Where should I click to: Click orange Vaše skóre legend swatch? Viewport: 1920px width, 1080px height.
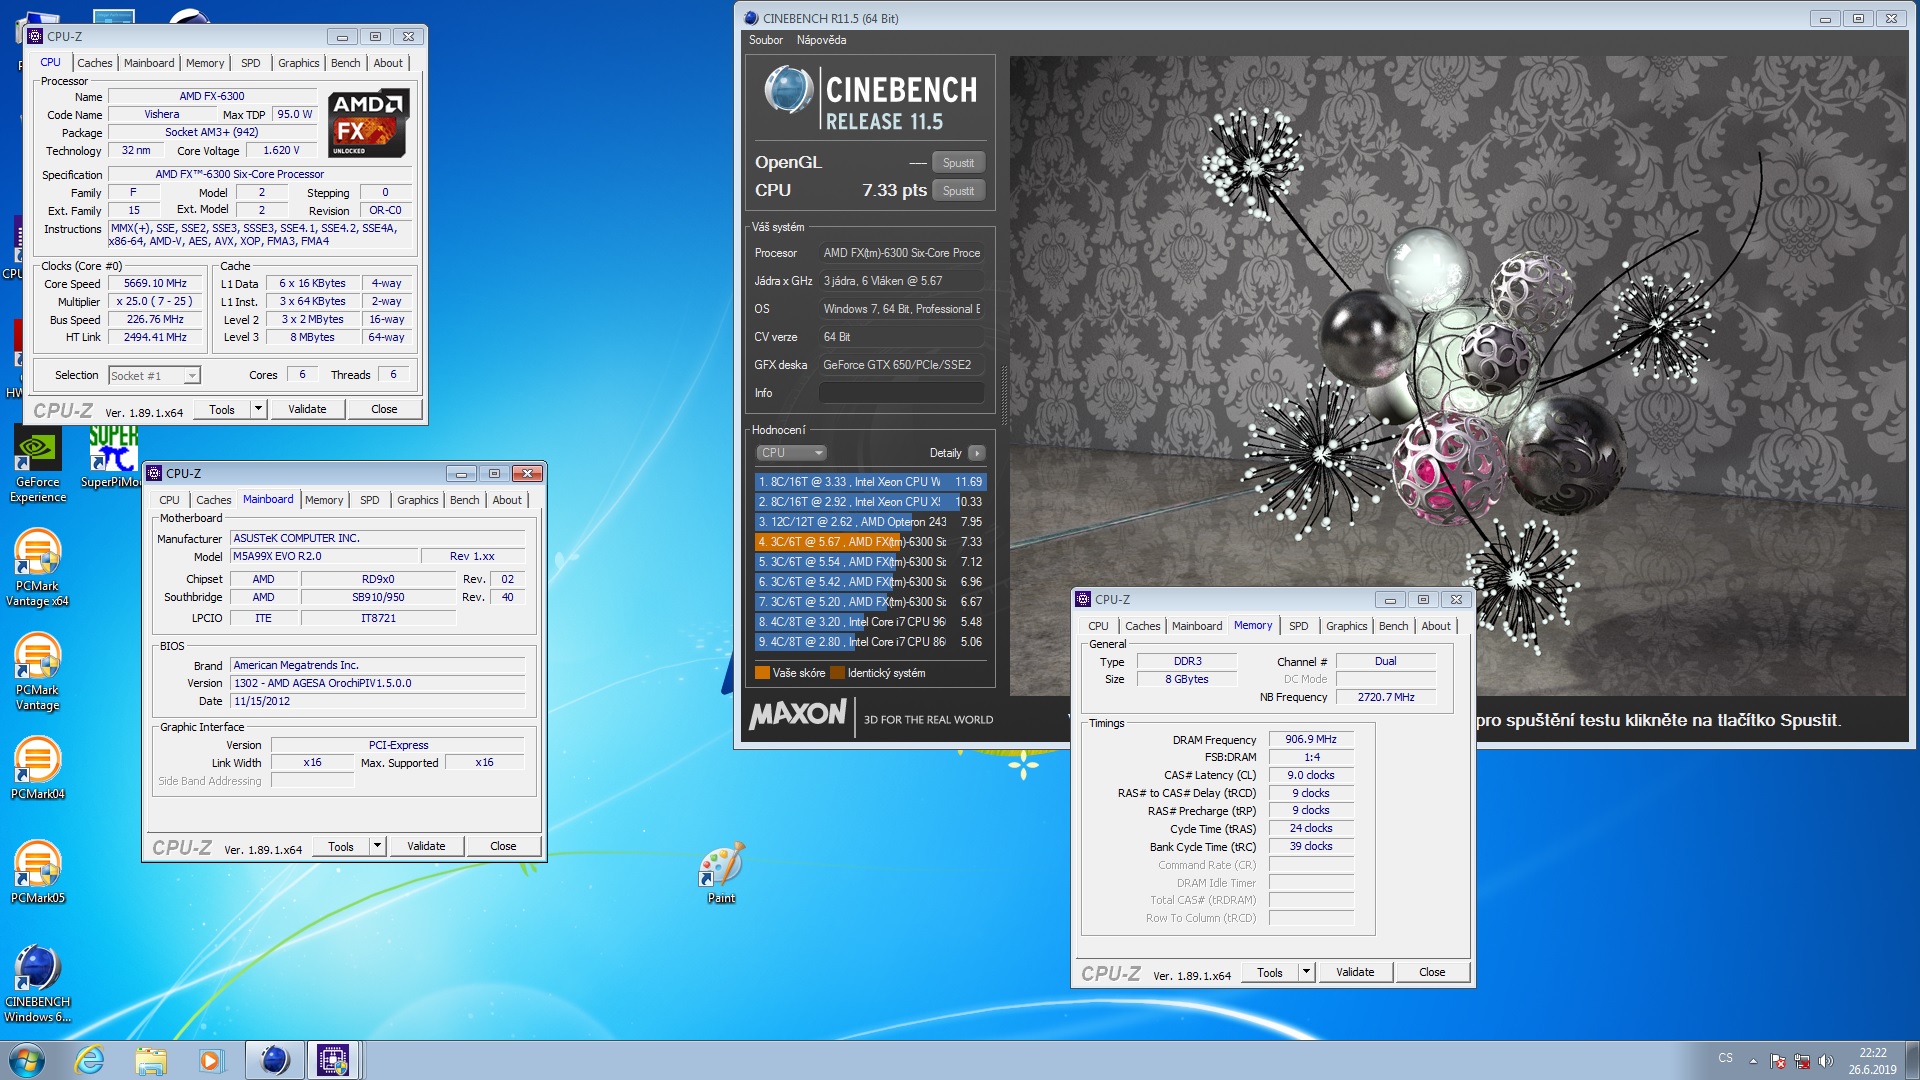point(762,673)
